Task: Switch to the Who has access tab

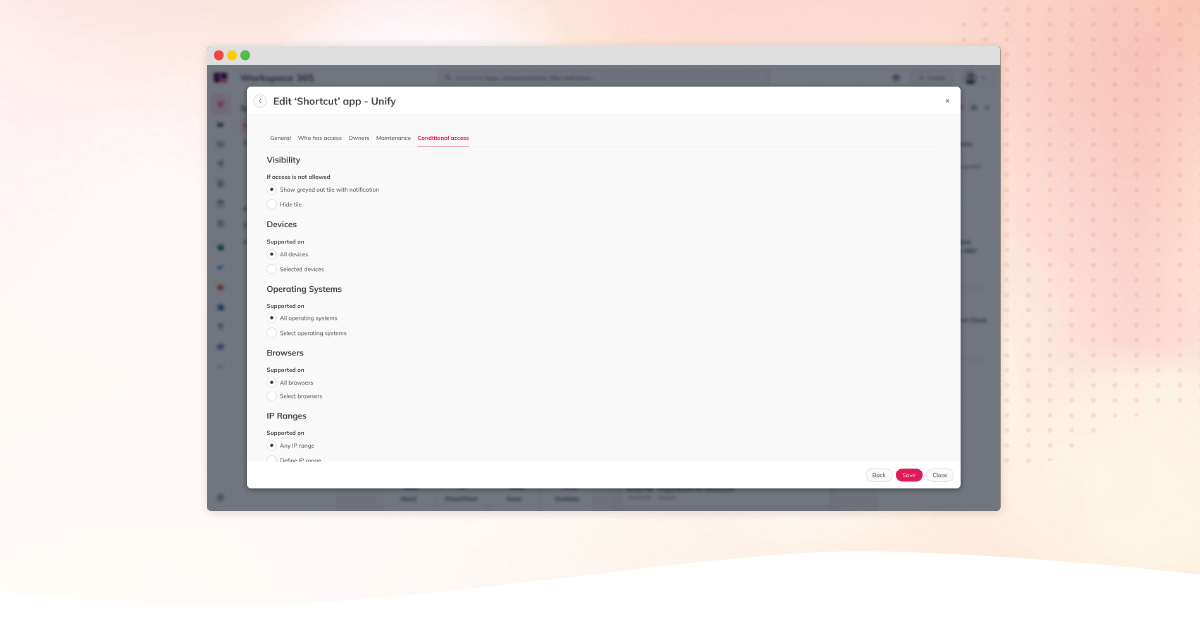Action: (319, 138)
